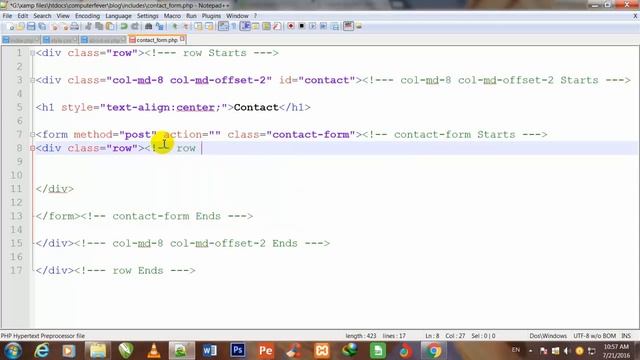
Task: Collapse the fold marker on line 3
Action: (x=32, y=80)
